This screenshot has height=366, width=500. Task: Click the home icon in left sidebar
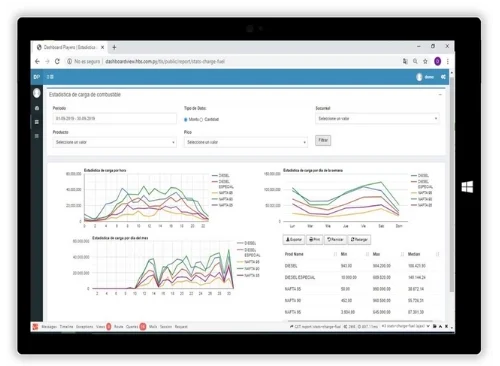[x=37, y=108]
